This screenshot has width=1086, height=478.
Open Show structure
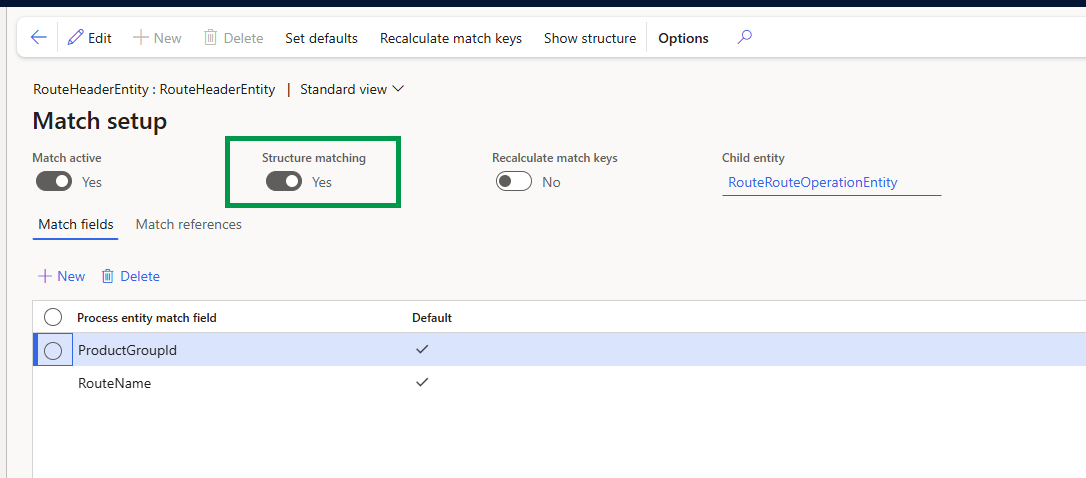(x=590, y=38)
